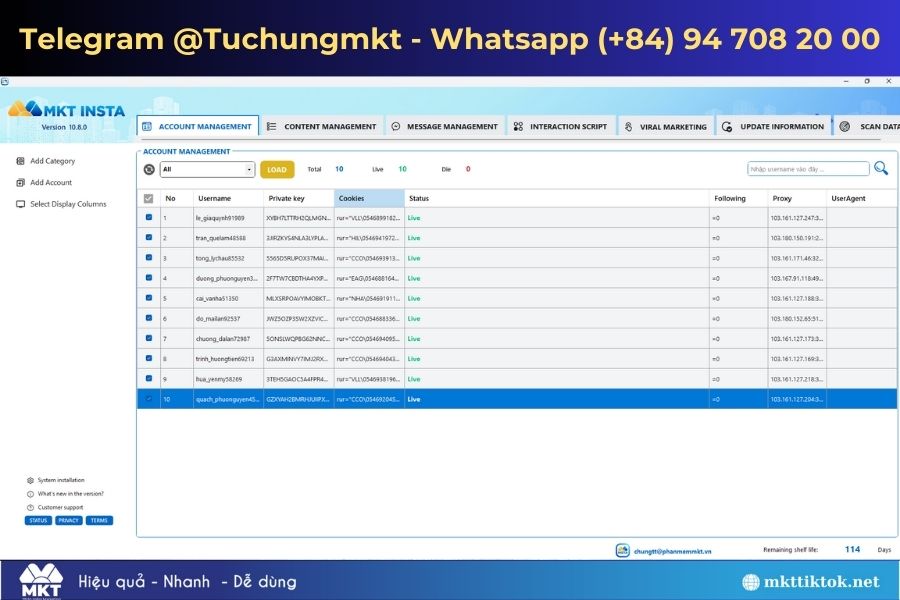The height and width of the screenshot is (600, 900).
Task: Click the magnifier search icon beside username field
Action: [880, 168]
